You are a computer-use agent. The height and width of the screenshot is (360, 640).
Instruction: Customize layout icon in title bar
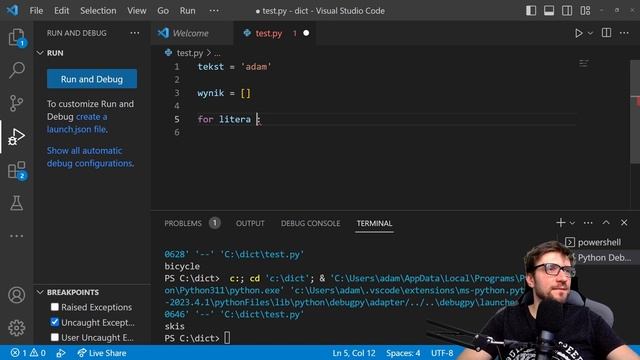[x=585, y=11]
